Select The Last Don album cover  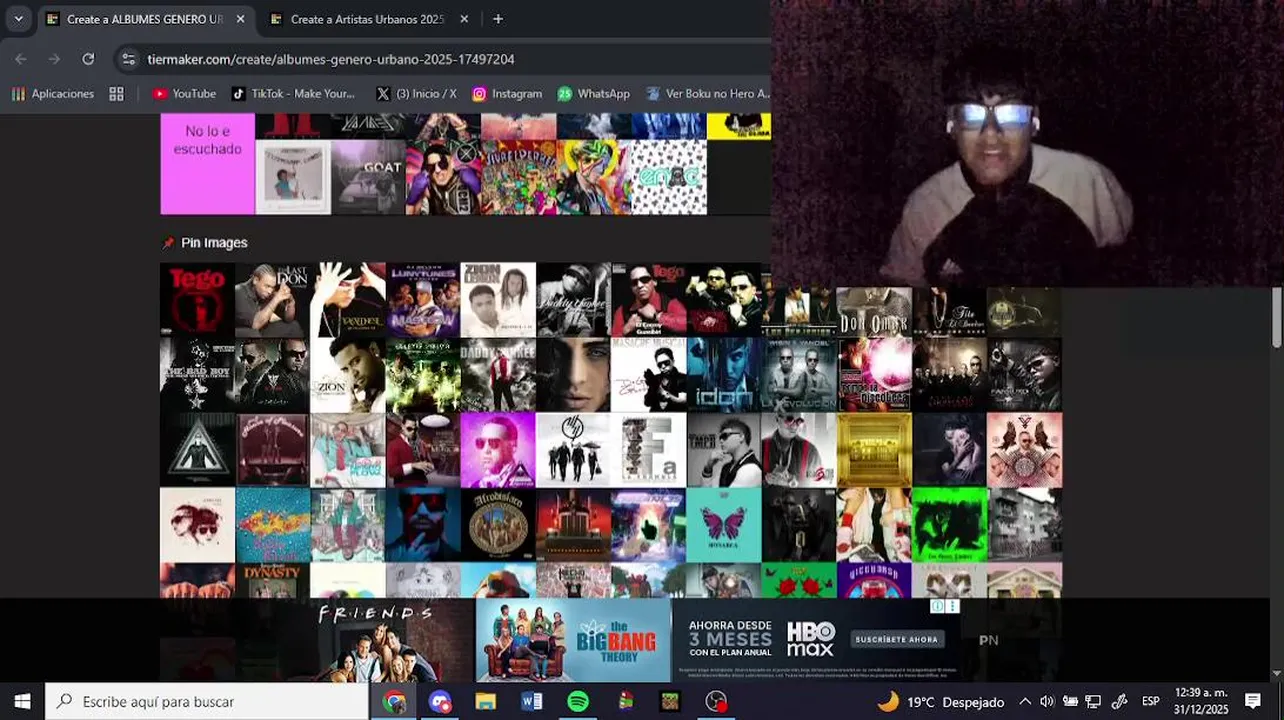pyautogui.click(x=272, y=299)
